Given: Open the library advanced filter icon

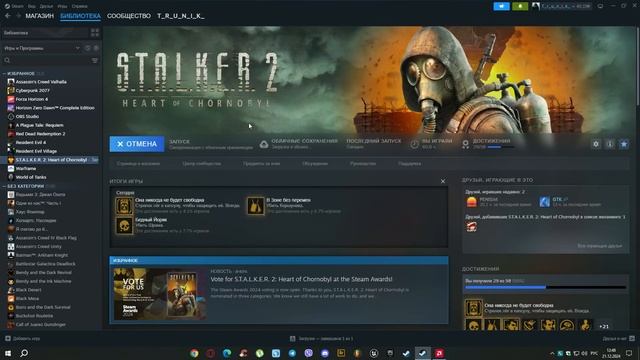Looking at the screenshot, I should tap(95, 60).
